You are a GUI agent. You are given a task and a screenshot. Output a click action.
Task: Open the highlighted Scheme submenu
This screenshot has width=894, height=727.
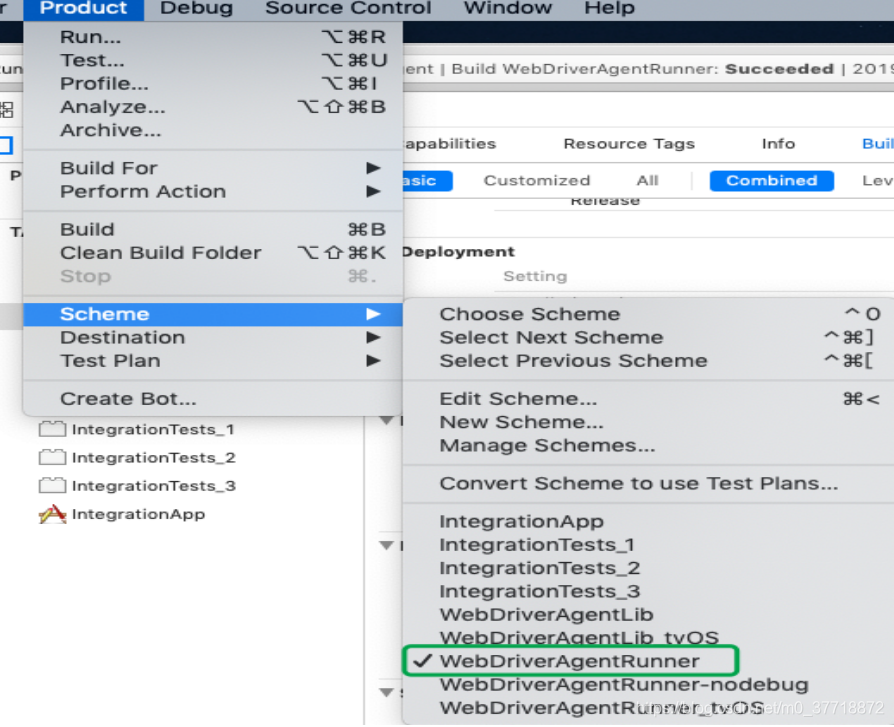pos(213,314)
